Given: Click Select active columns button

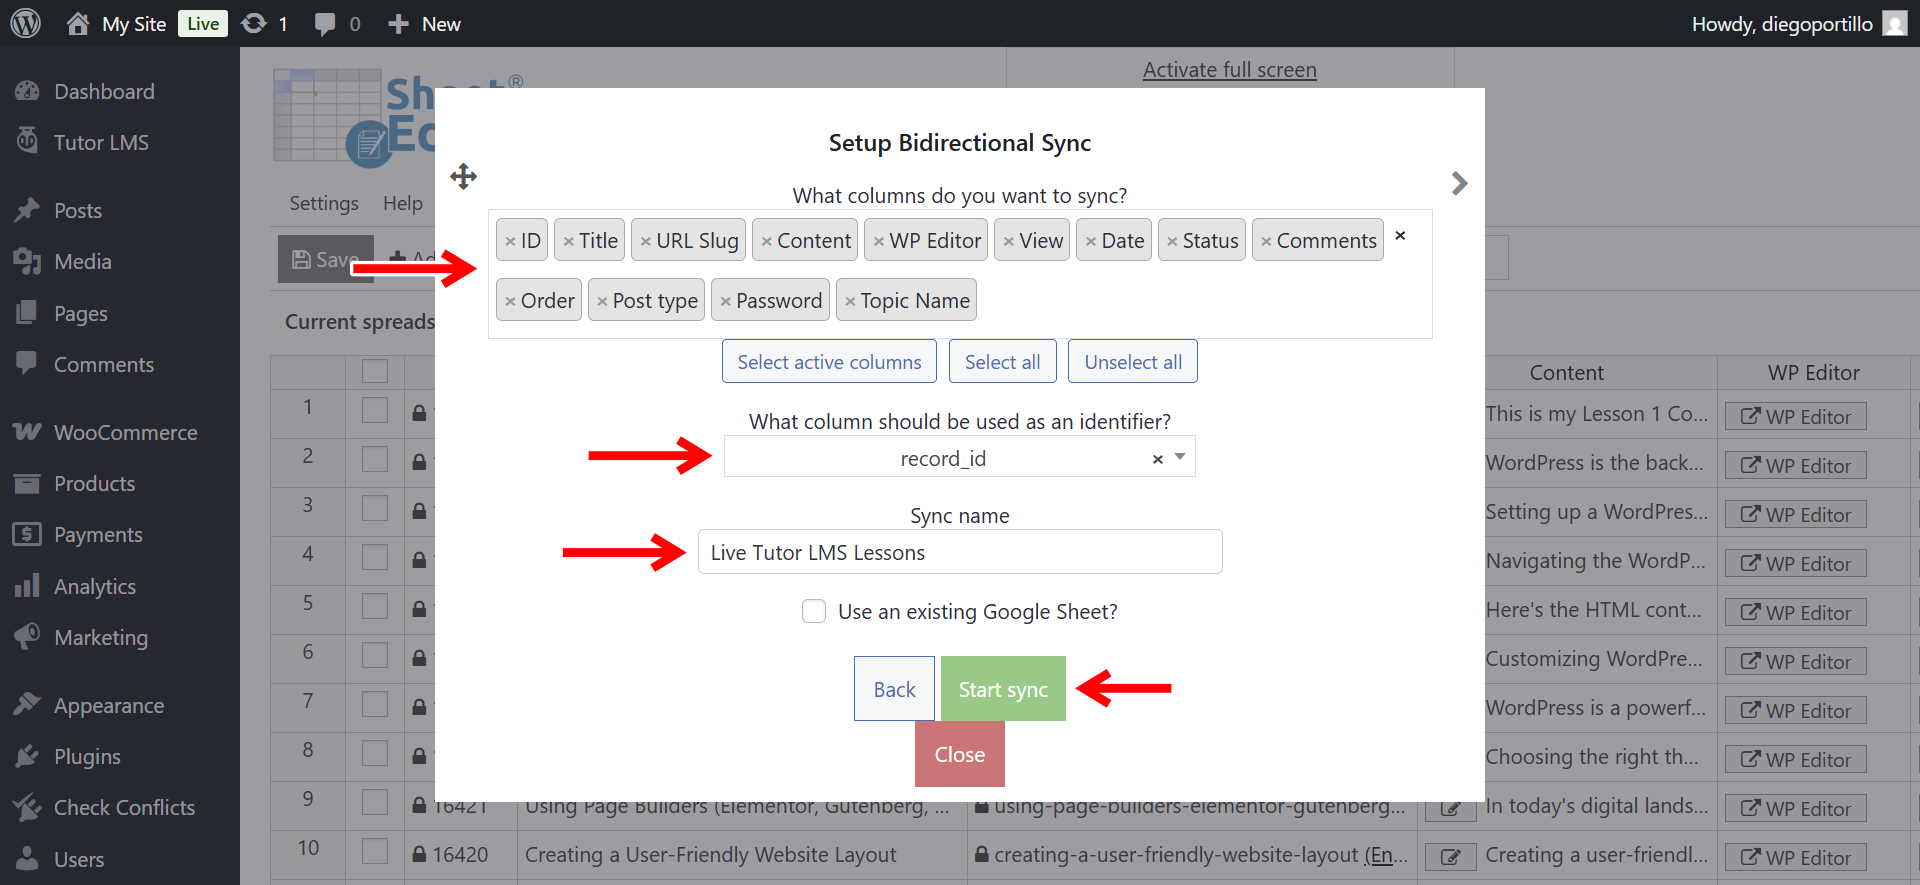Looking at the screenshot, I should pyautogui.click(x=829, y=361).
